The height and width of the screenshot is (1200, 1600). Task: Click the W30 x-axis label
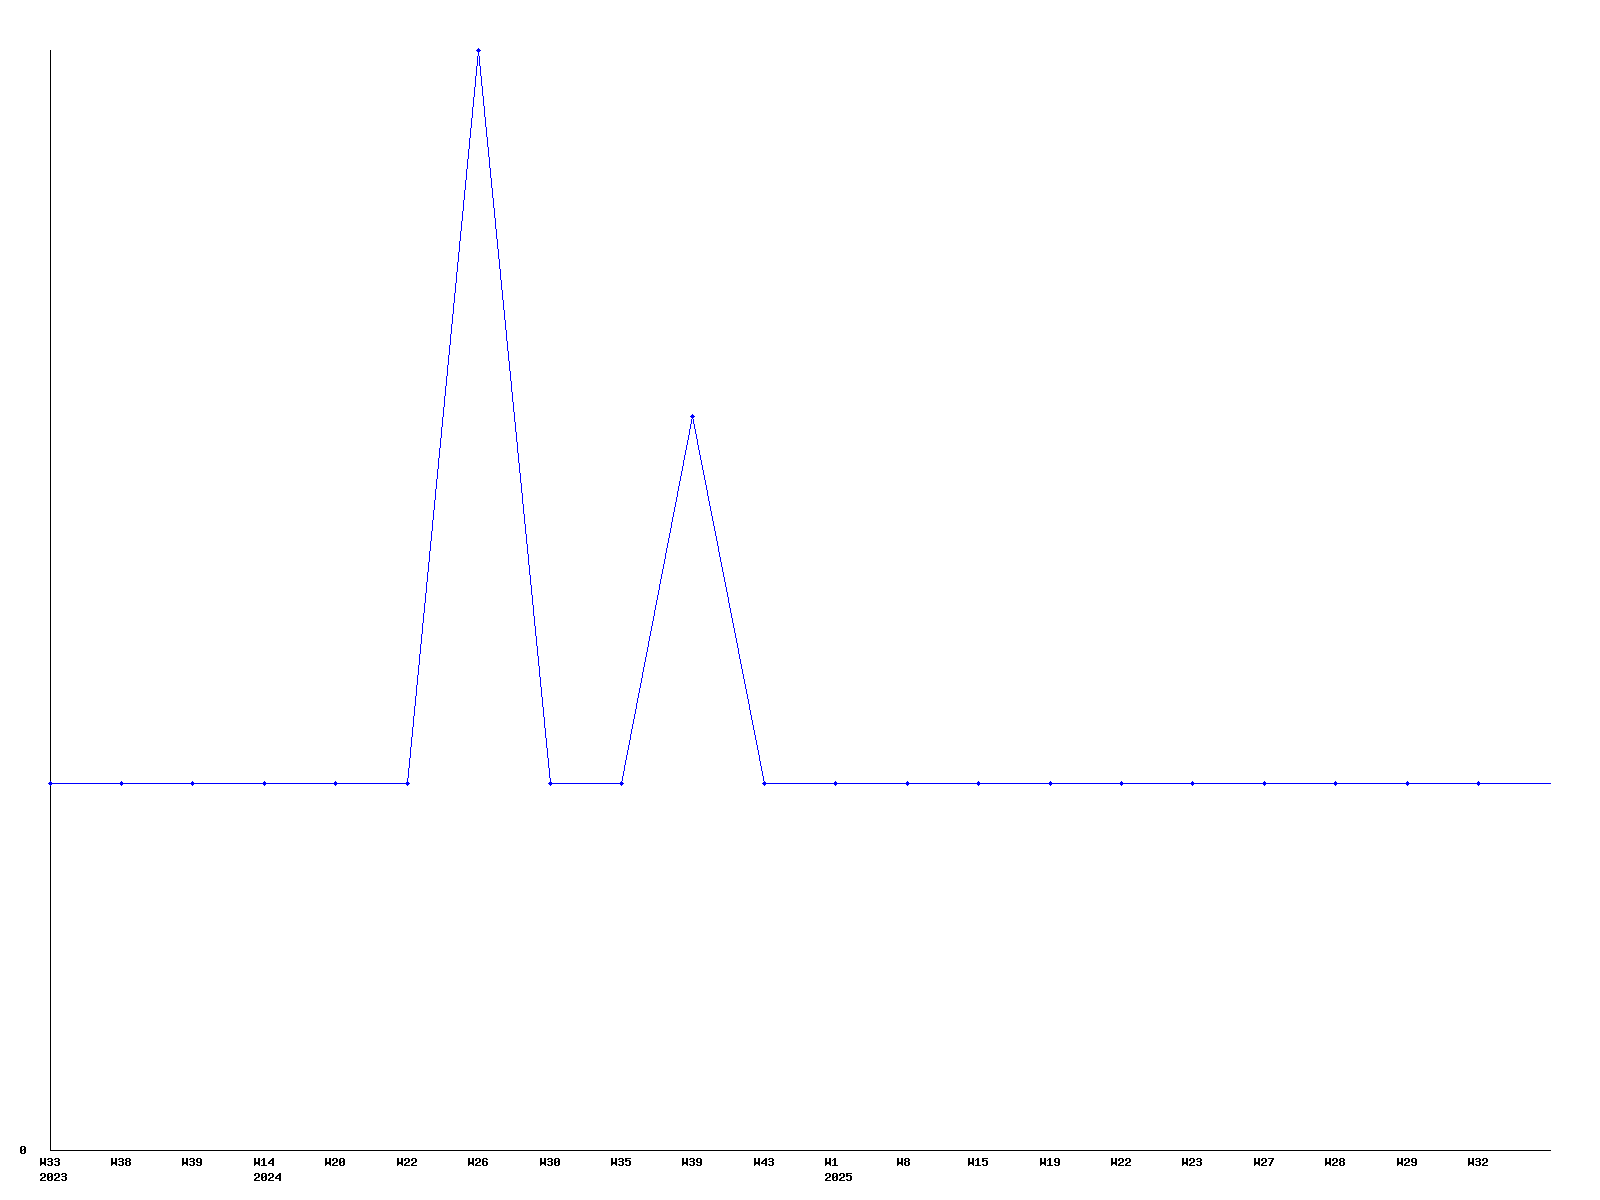pos(550,1162)
